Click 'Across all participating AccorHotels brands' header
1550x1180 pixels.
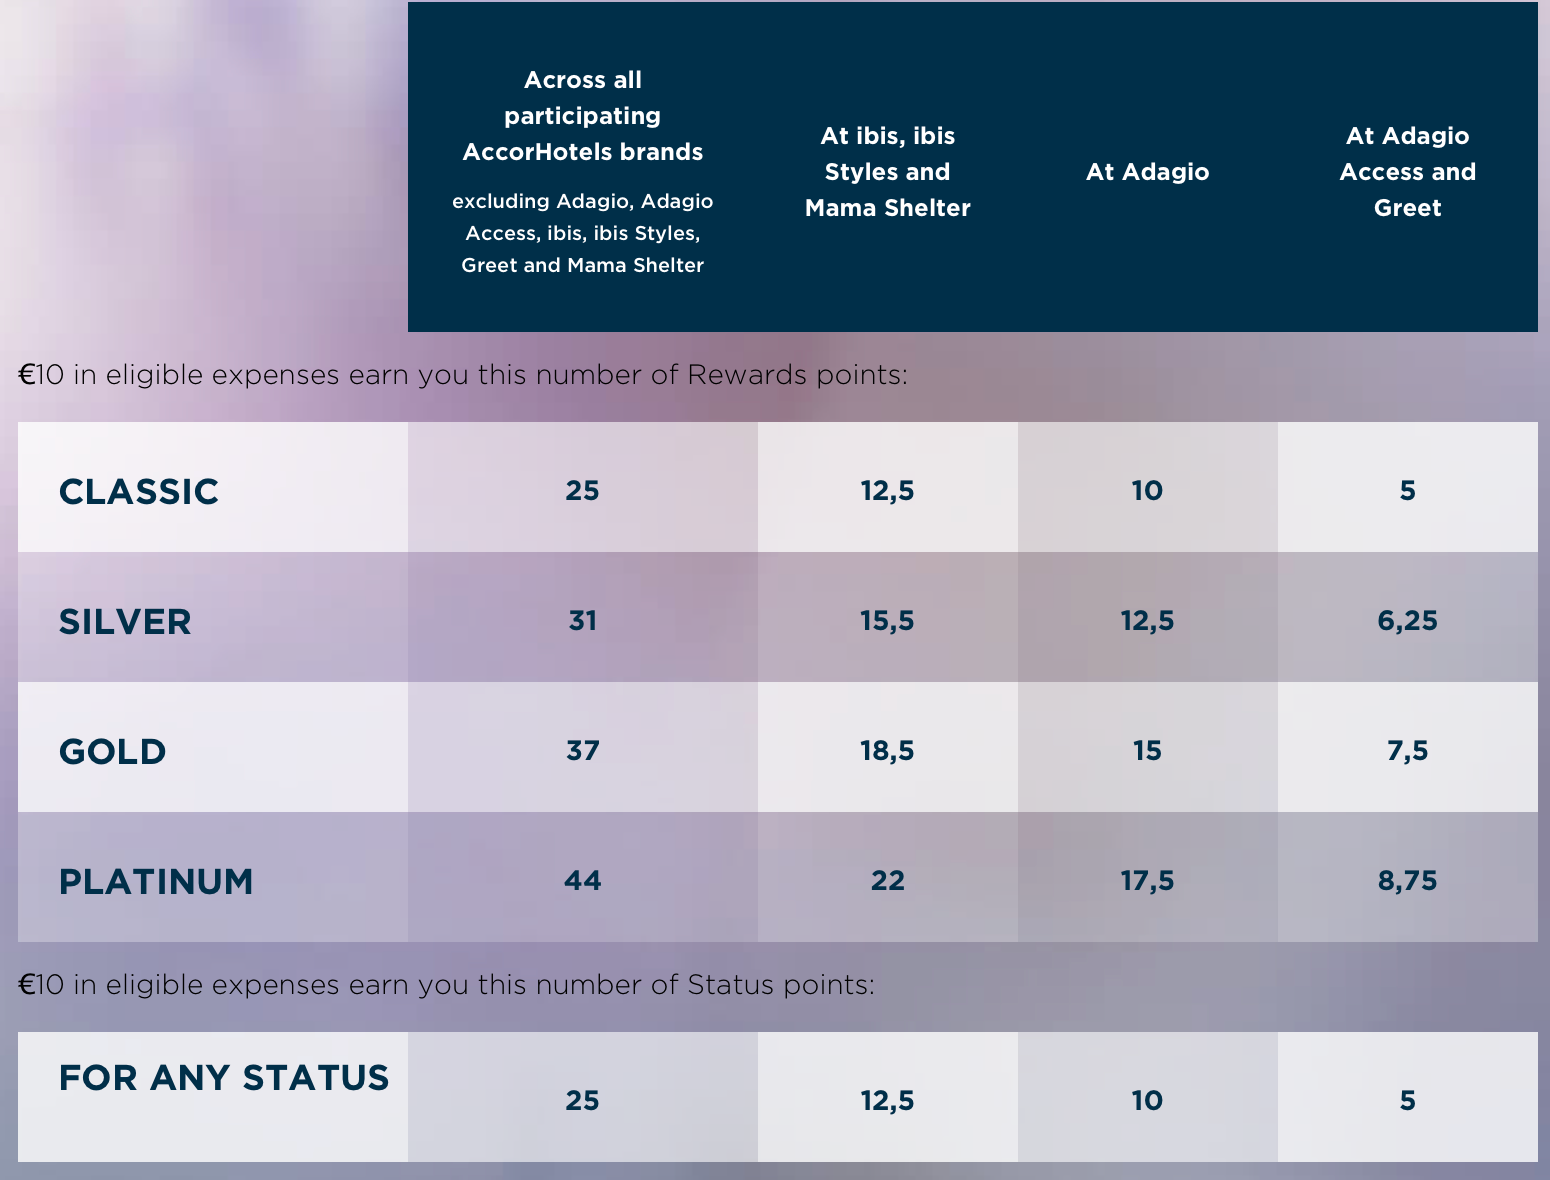coord(583,116)
